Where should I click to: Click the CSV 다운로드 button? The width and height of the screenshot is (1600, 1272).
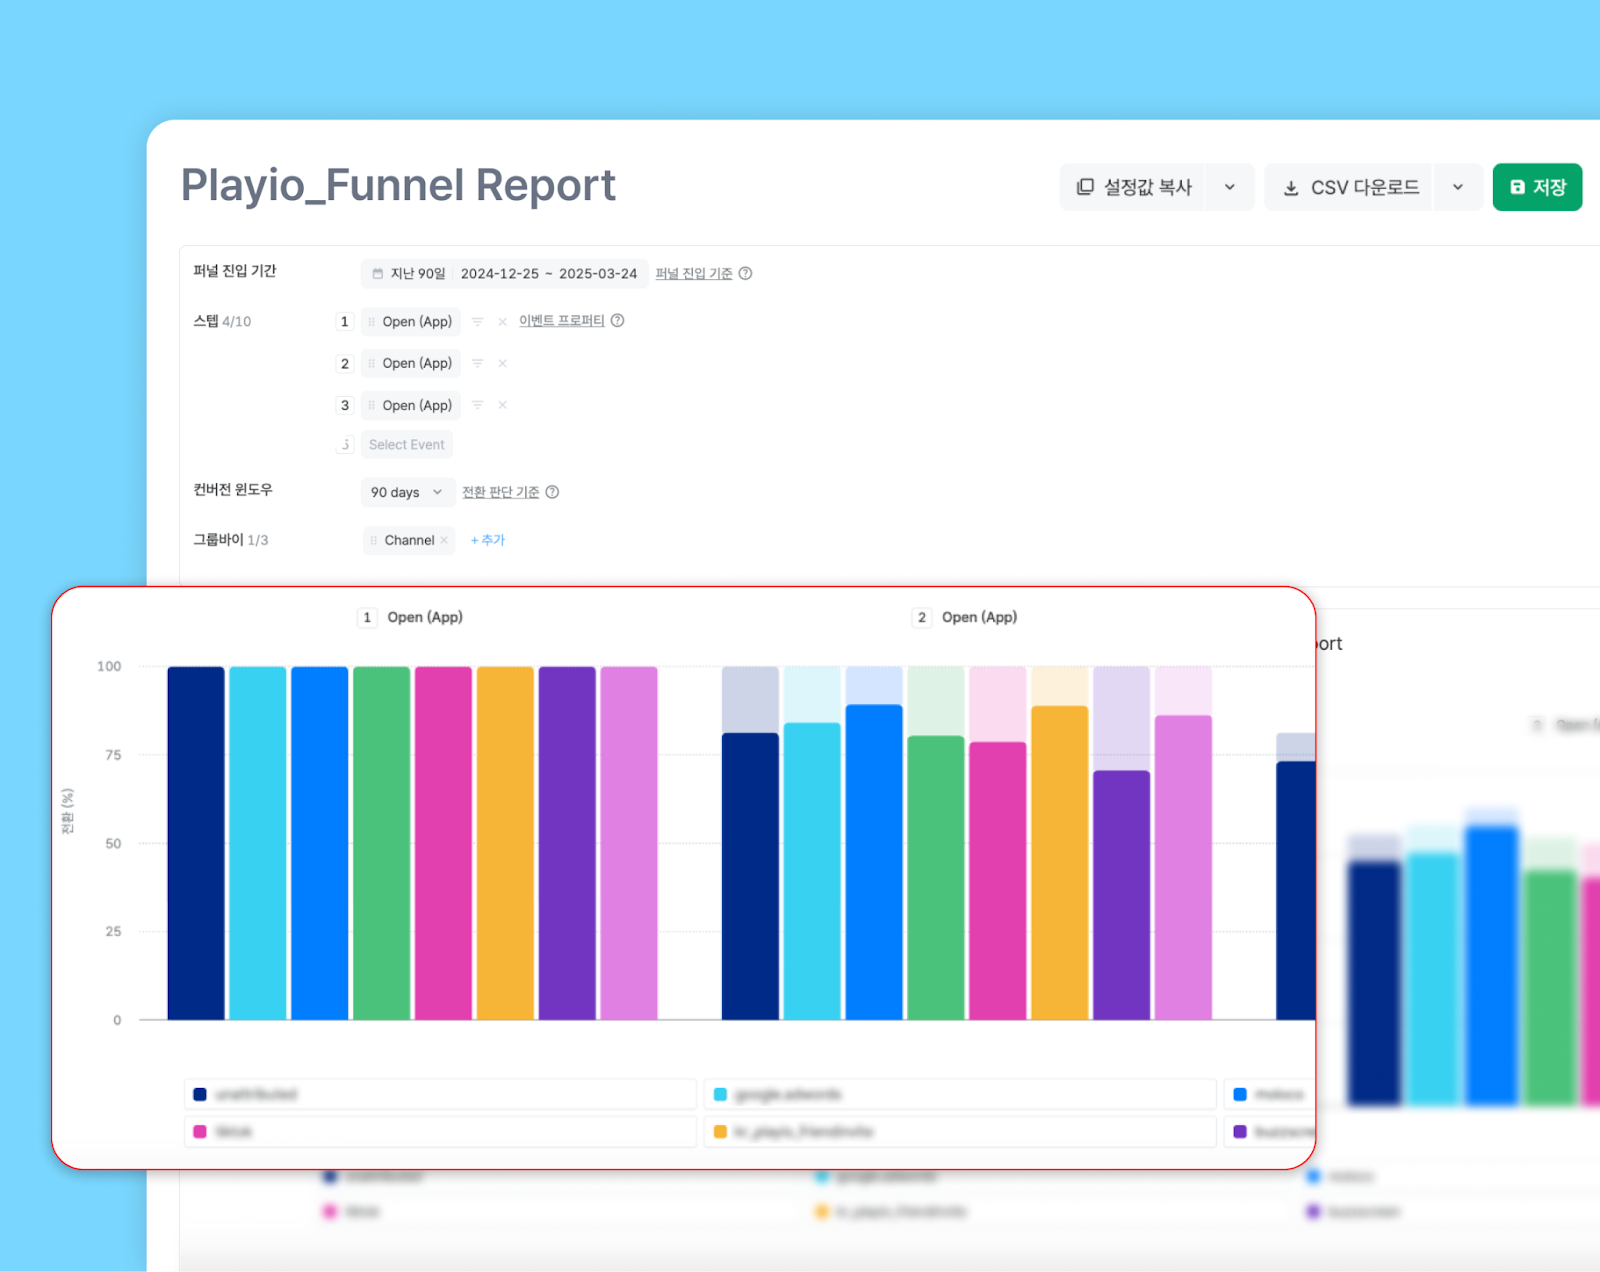(x=1350, y=187)
